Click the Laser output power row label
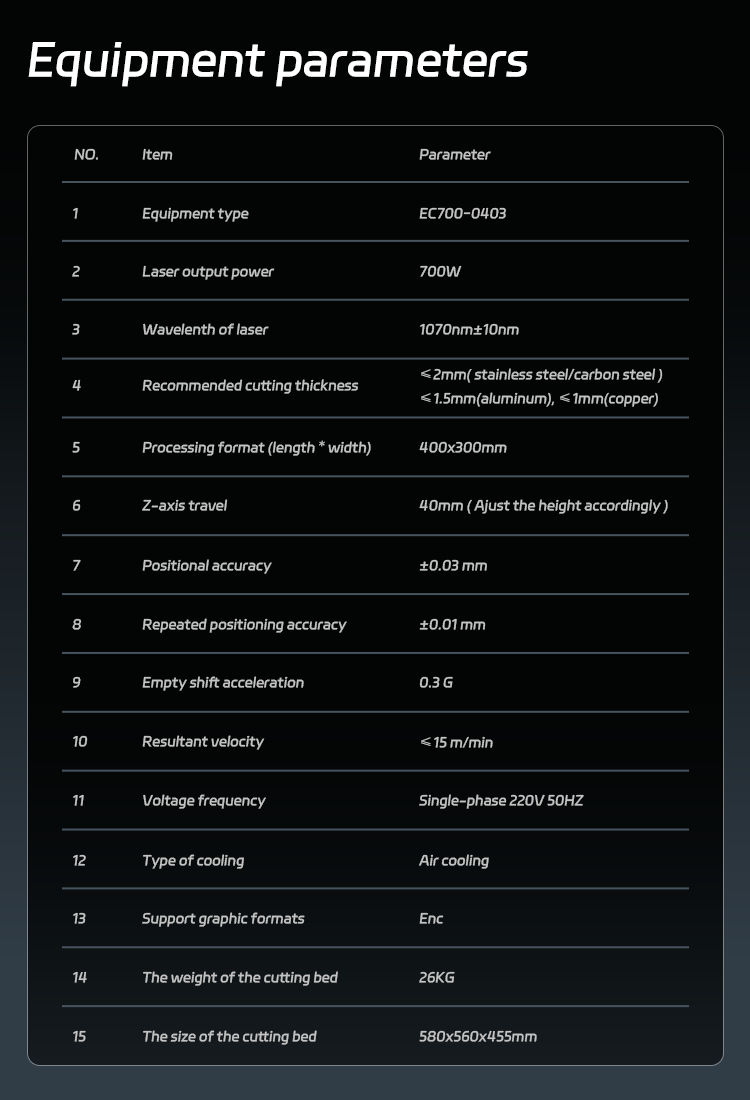Screen dimensions: 750x1100 point(208,272)
